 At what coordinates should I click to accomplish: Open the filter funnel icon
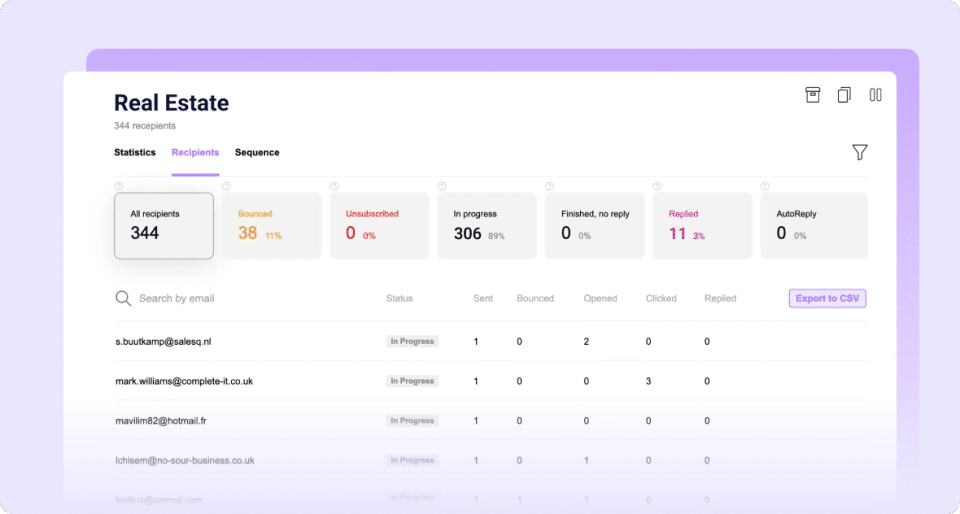[x=860, y=152]
